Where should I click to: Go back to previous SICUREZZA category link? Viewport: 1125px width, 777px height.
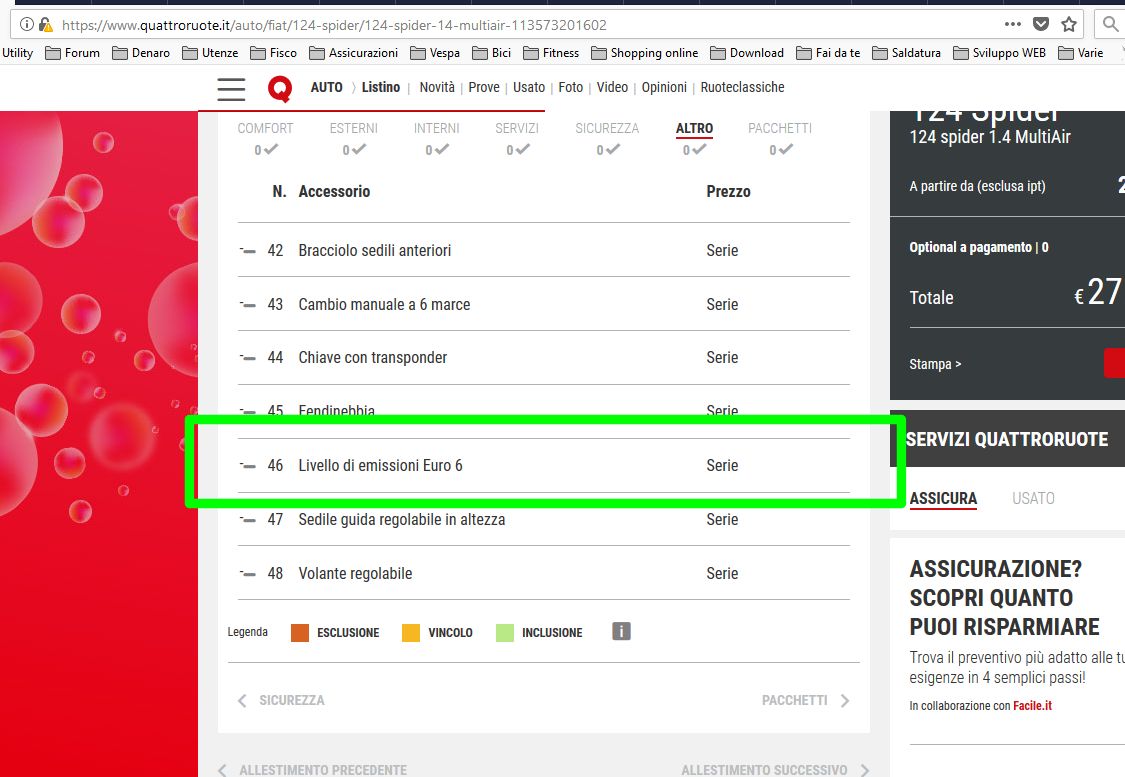(281, 700)
